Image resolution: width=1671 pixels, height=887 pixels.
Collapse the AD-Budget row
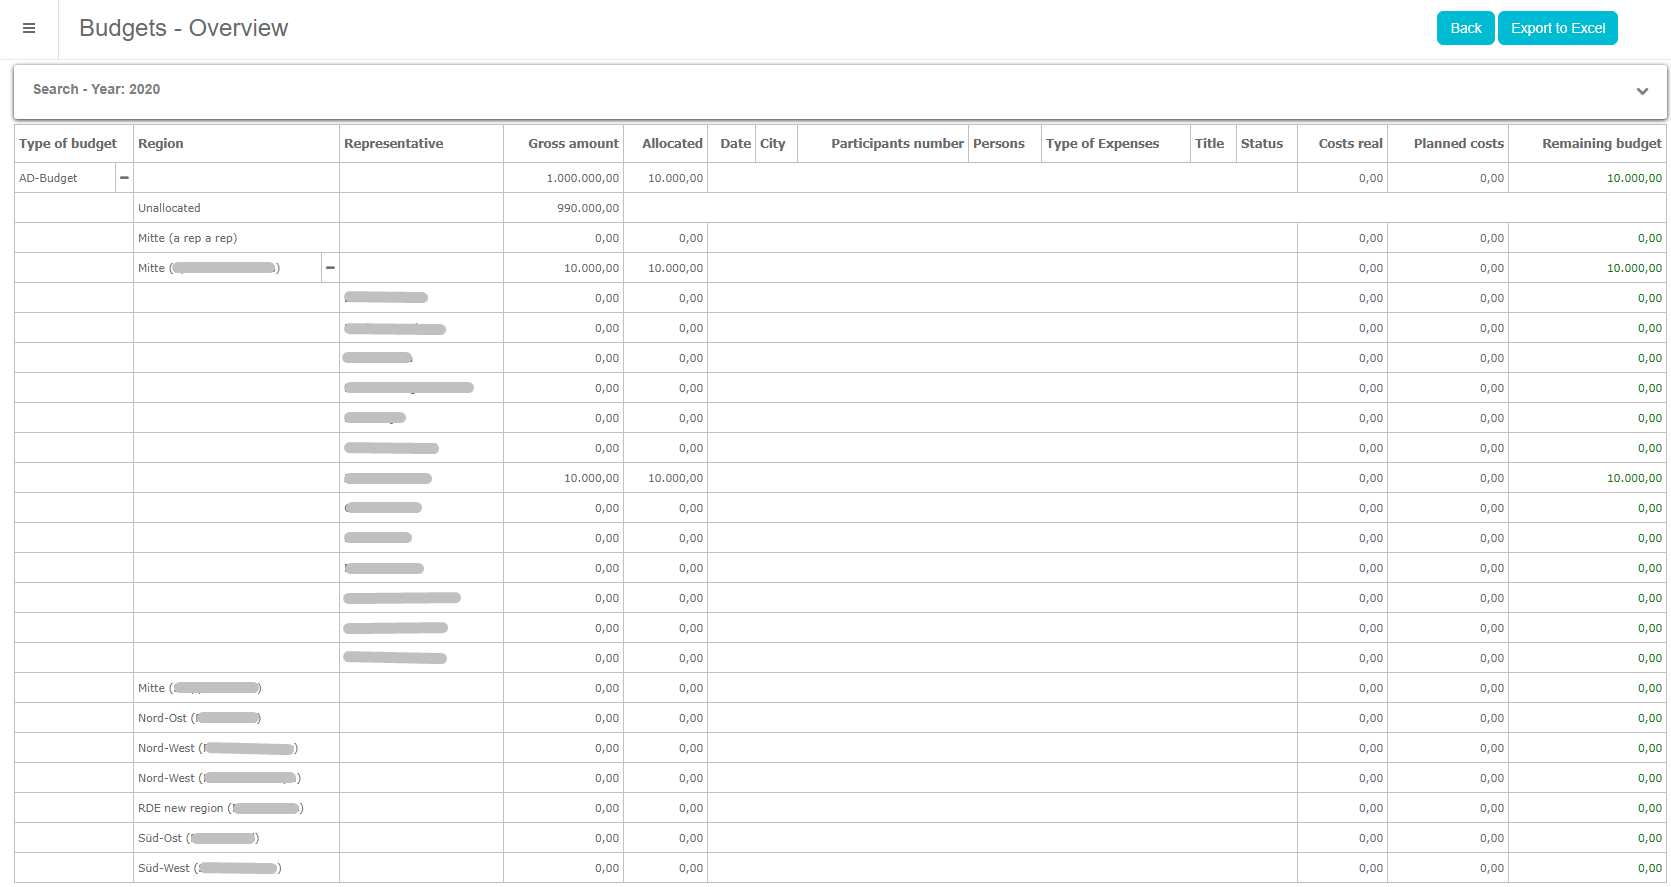click(124, 178)
